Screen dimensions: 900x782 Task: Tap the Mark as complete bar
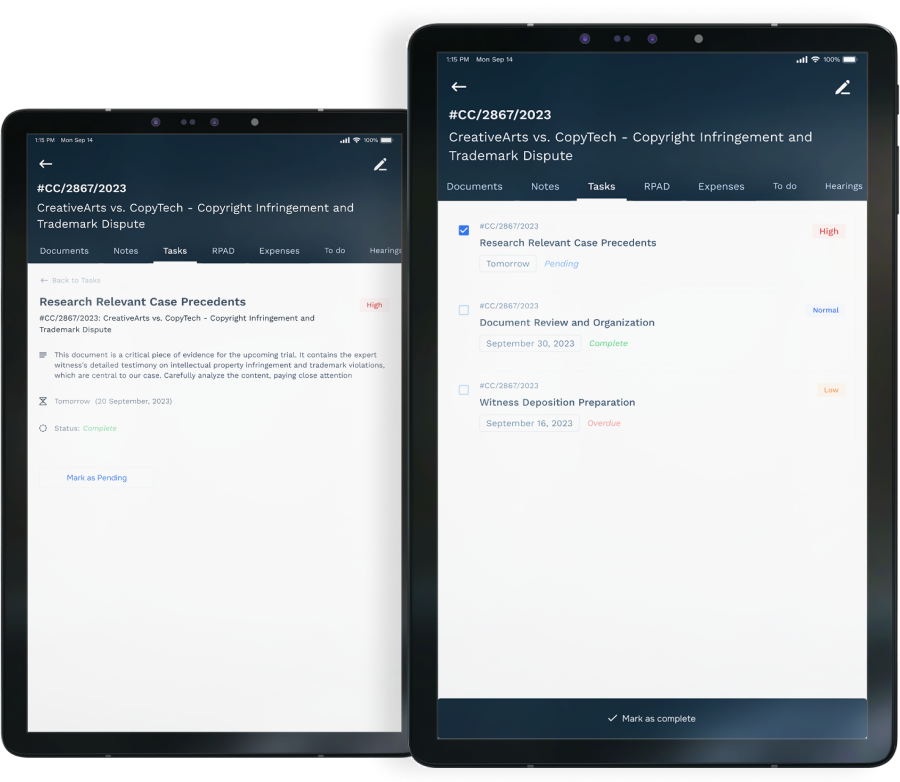652,718
